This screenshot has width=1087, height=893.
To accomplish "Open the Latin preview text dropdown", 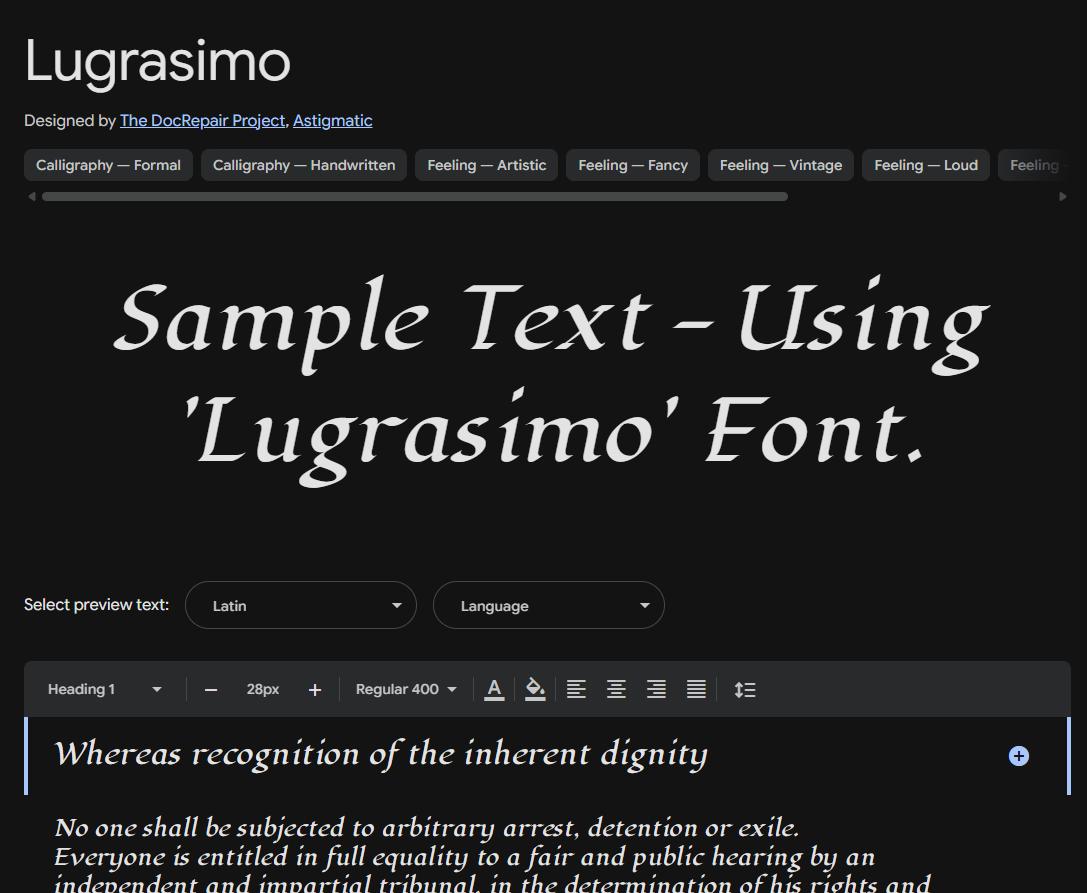I will click(301, 605).
